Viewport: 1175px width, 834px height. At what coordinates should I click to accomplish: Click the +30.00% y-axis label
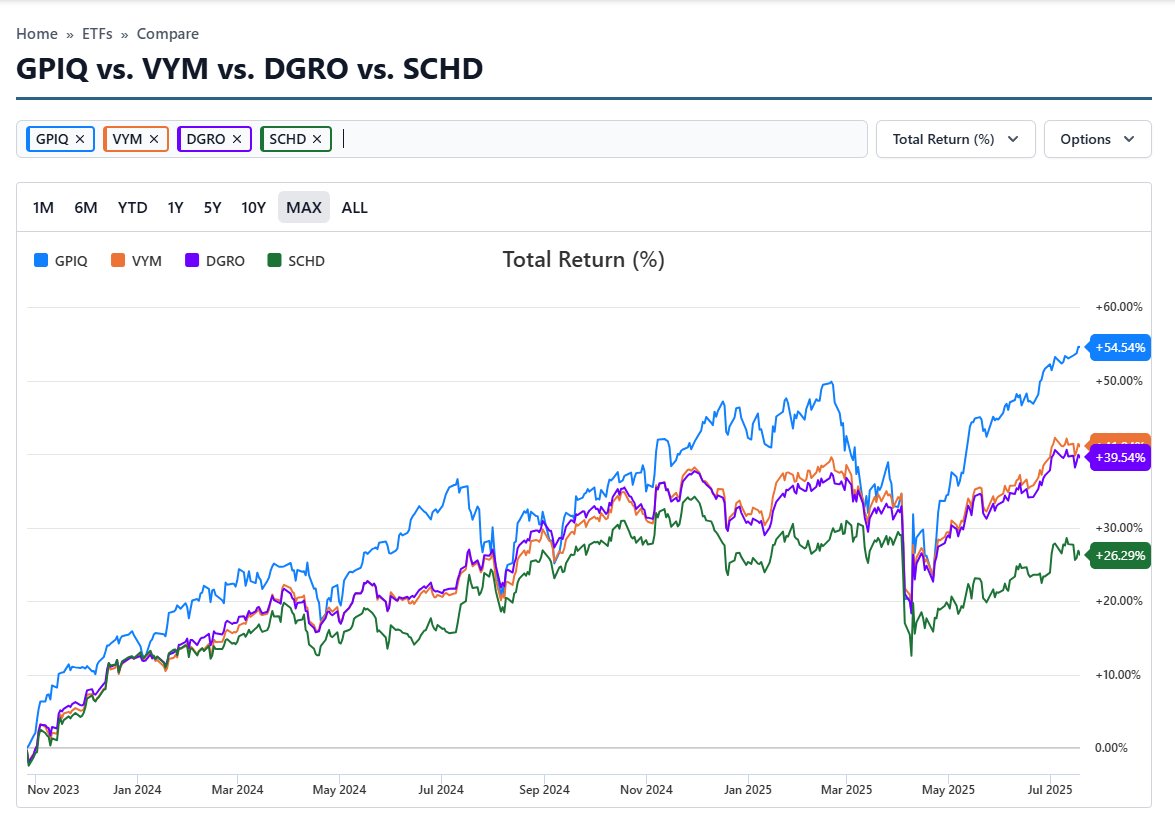point(1119,528)
